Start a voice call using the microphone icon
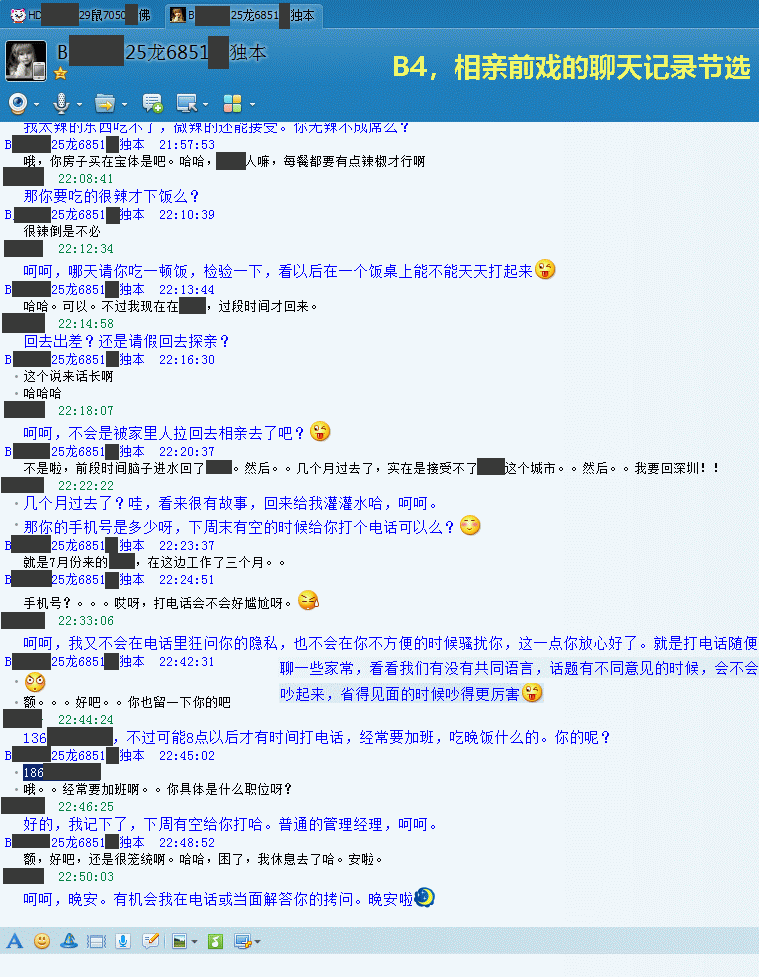 tap(61, 103)
